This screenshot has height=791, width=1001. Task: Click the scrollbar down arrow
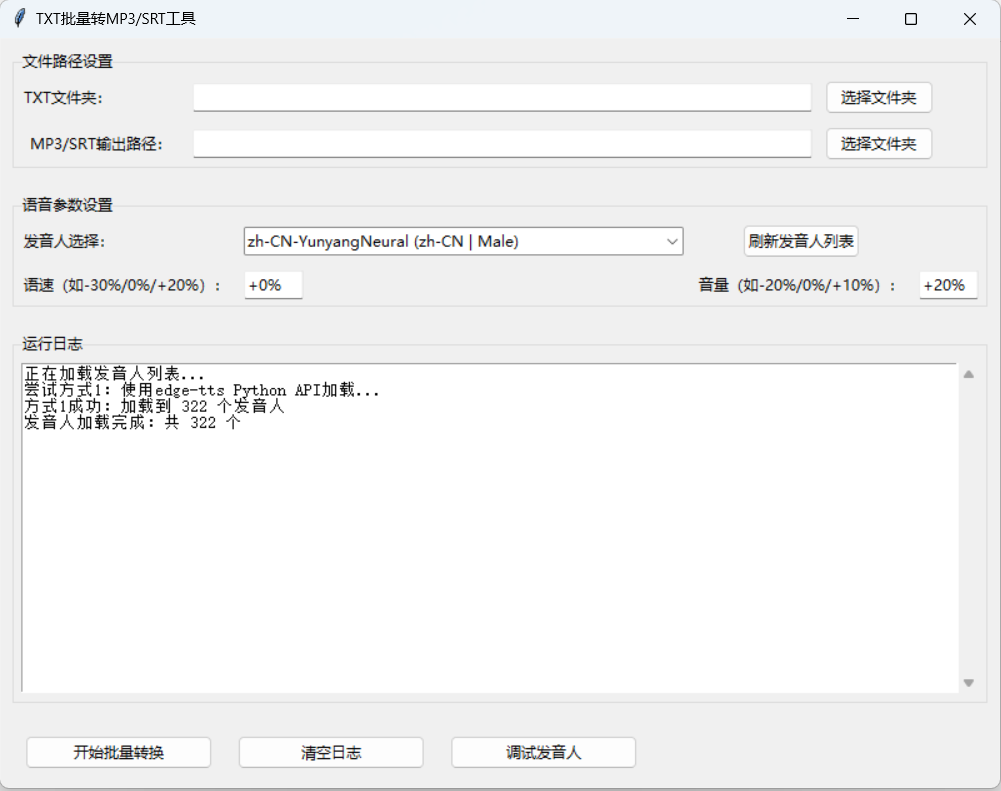[968, 683]
